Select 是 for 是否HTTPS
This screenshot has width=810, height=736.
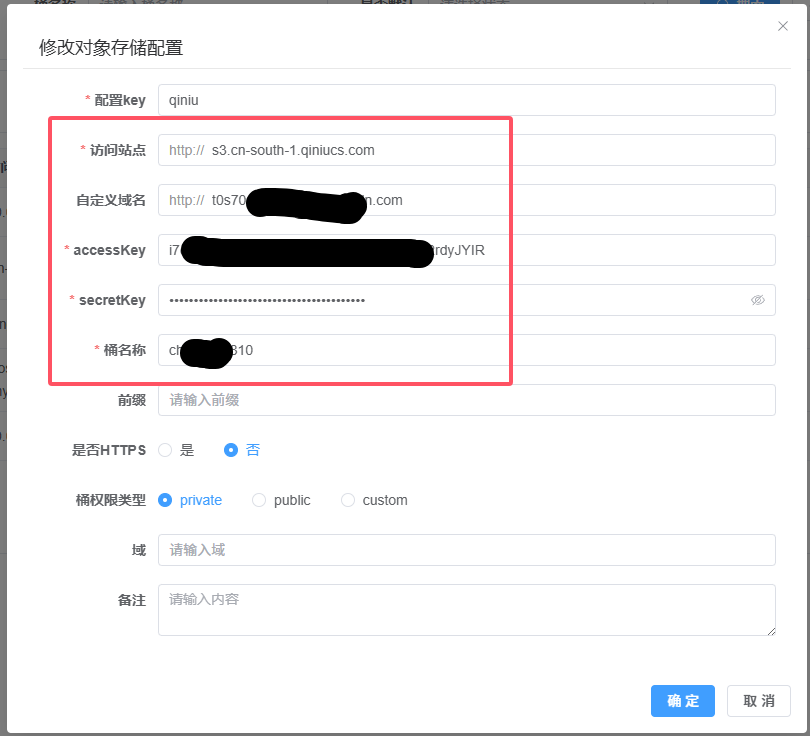177,450
